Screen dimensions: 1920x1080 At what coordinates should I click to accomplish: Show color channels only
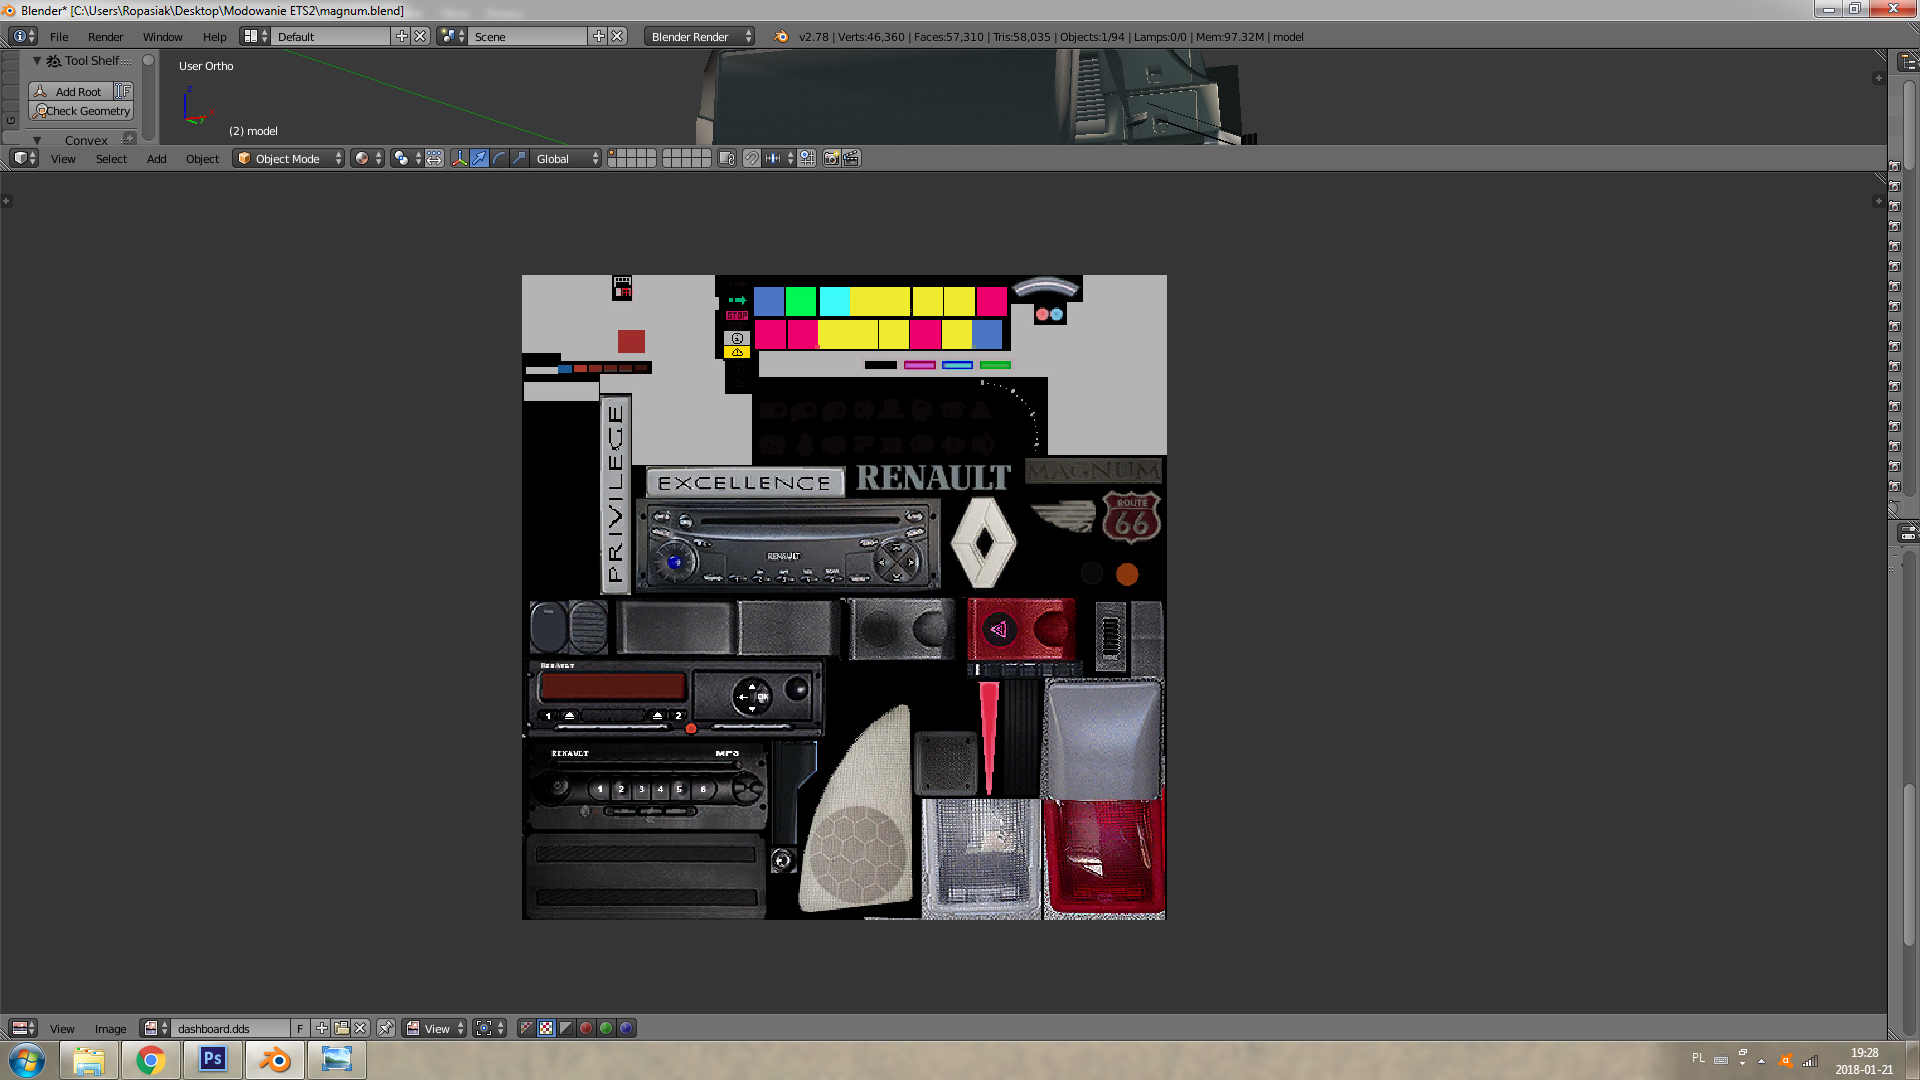pos(547,1029)
